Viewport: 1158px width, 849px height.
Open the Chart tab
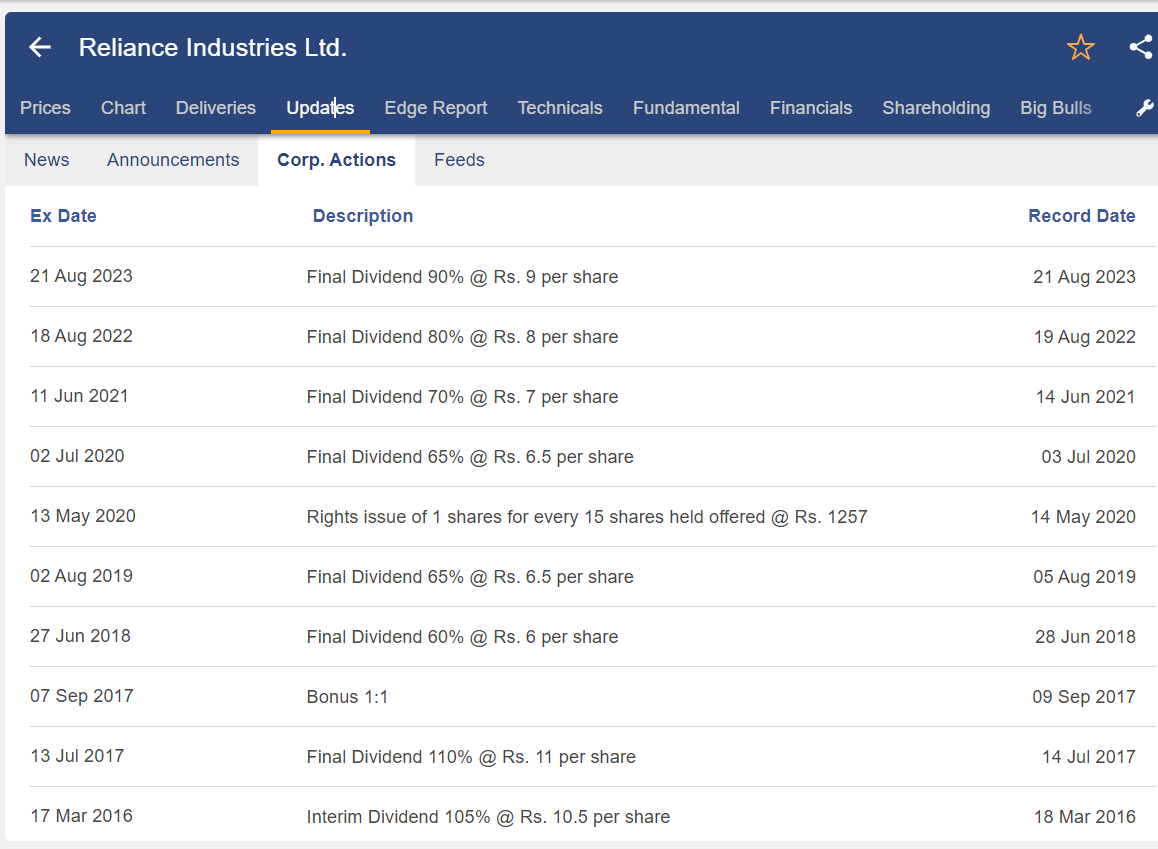point(123,108)
